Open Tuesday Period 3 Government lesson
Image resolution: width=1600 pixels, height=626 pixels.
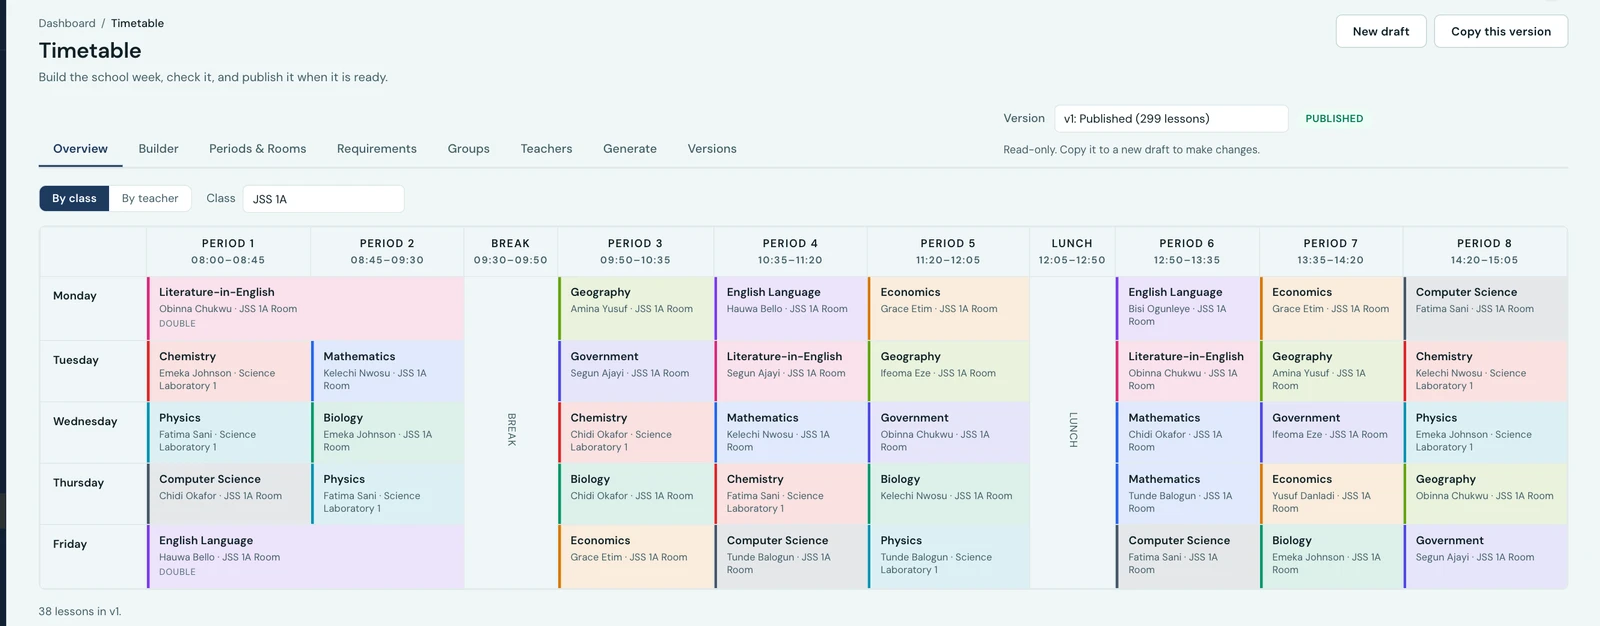(x=636, y=371)
